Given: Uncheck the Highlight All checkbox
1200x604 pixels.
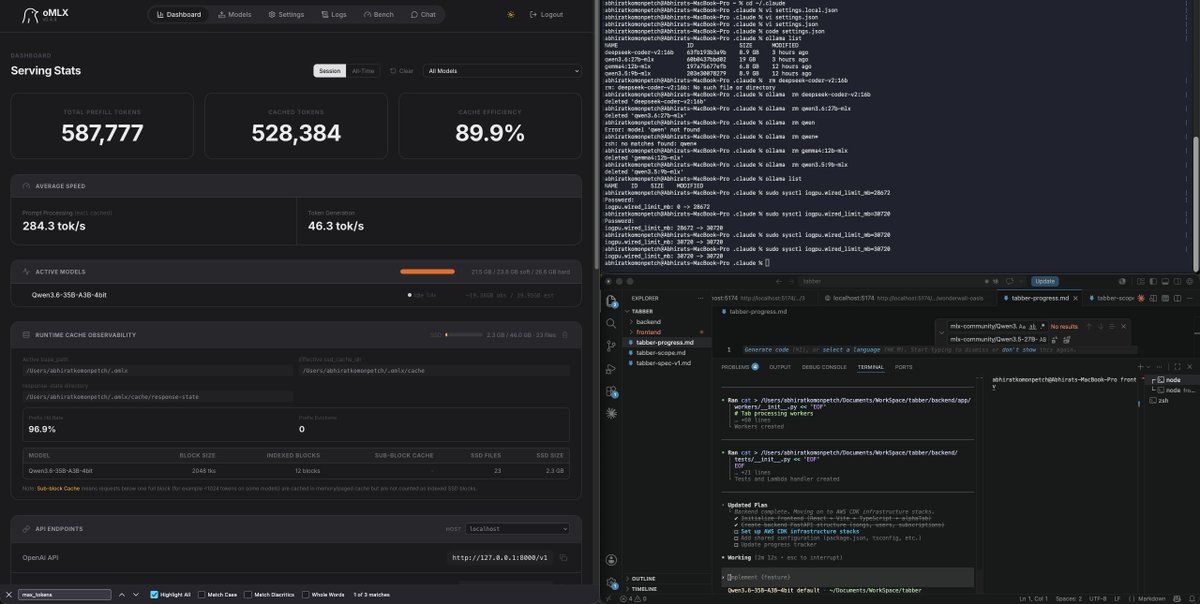Looking at the screenshot, I should (x=154, y=594).
